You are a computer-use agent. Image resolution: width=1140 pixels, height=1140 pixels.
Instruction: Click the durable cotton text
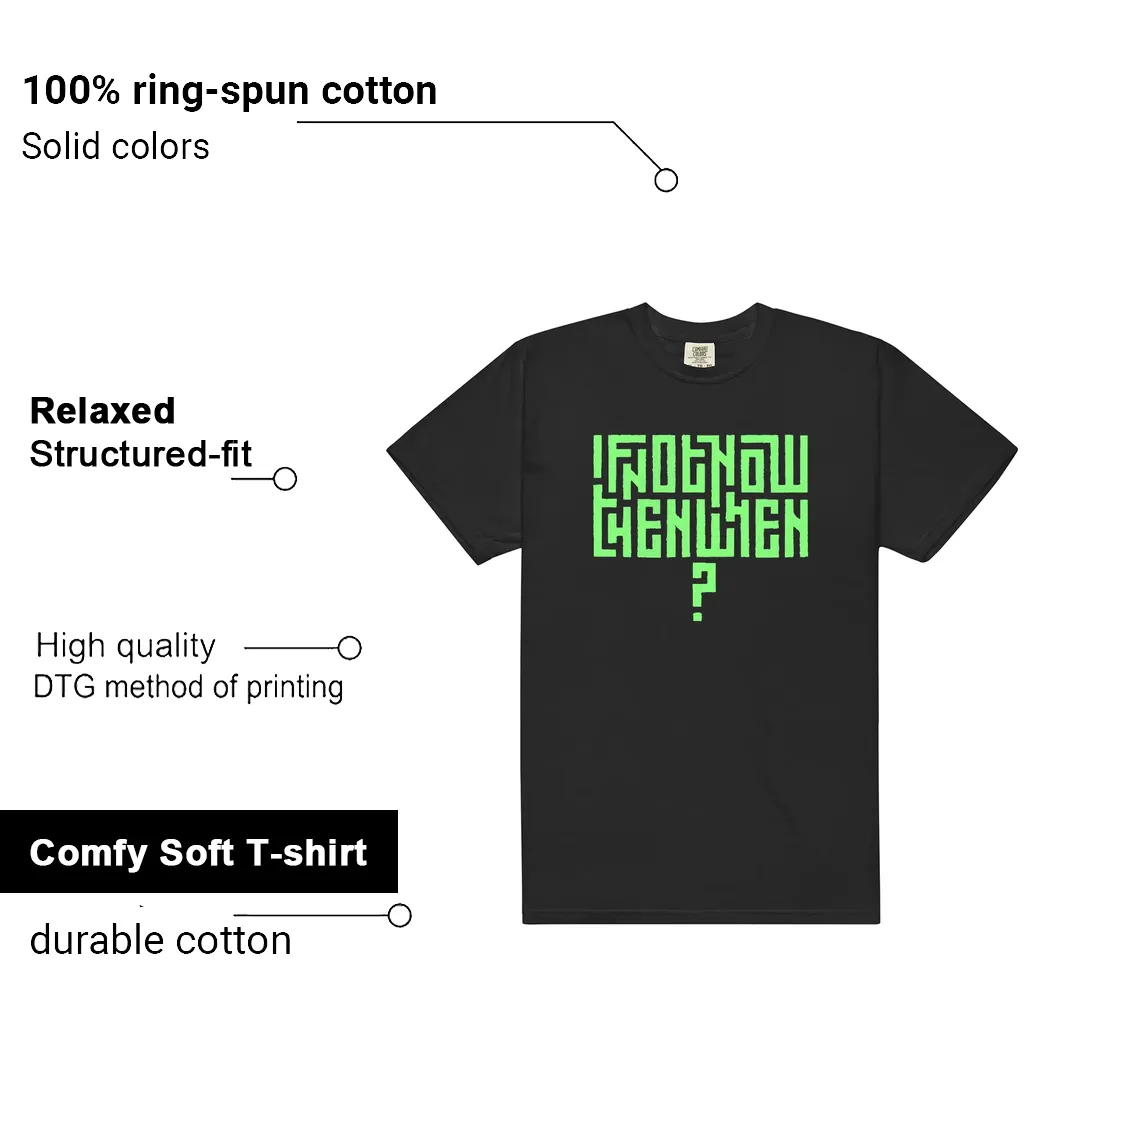(161, 940)
